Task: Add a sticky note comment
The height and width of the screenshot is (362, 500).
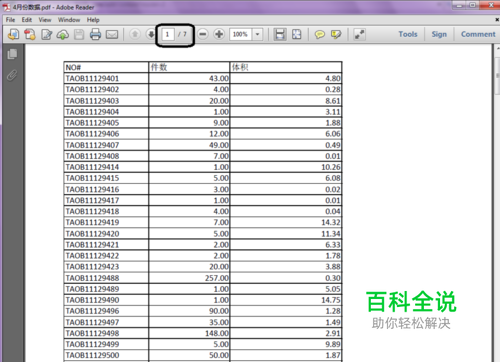Action: coord(320,34)
